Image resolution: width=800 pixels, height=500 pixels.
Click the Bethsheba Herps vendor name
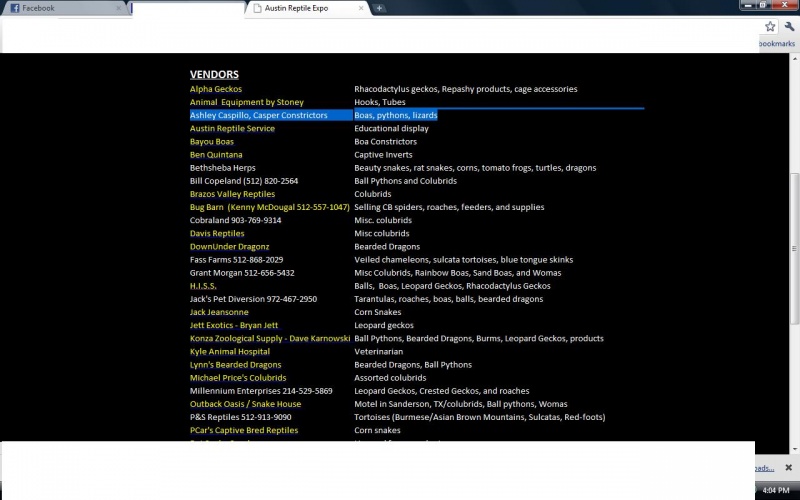coord(222,168)
